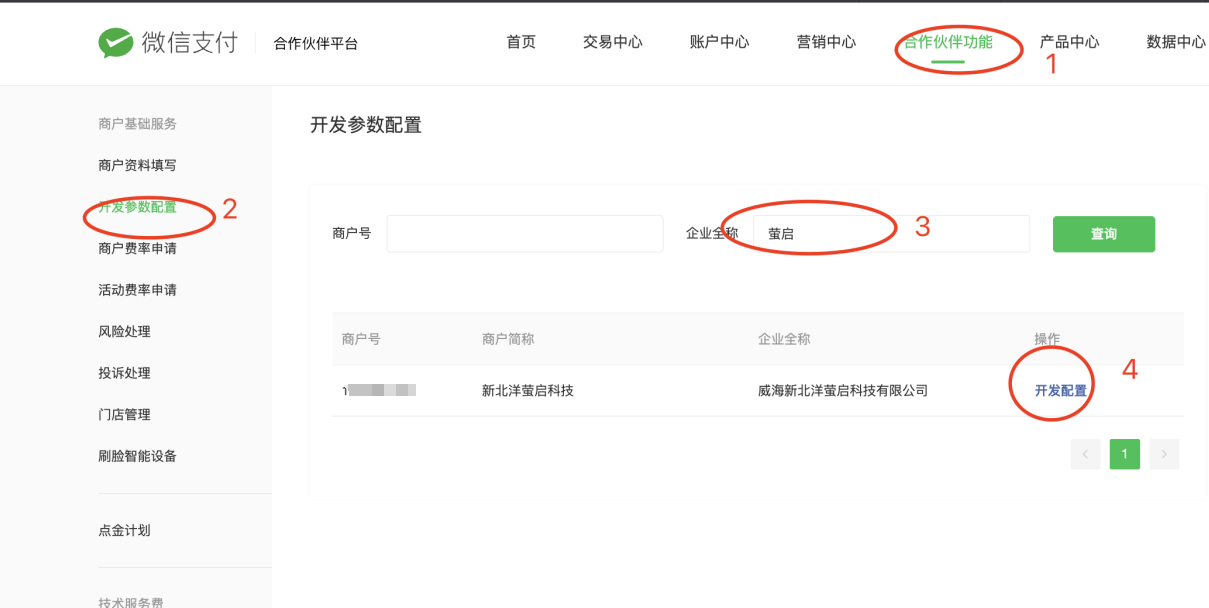Click 商户基础服务 sidebar heading
The image size is (1209, 608).
point(137,124)
